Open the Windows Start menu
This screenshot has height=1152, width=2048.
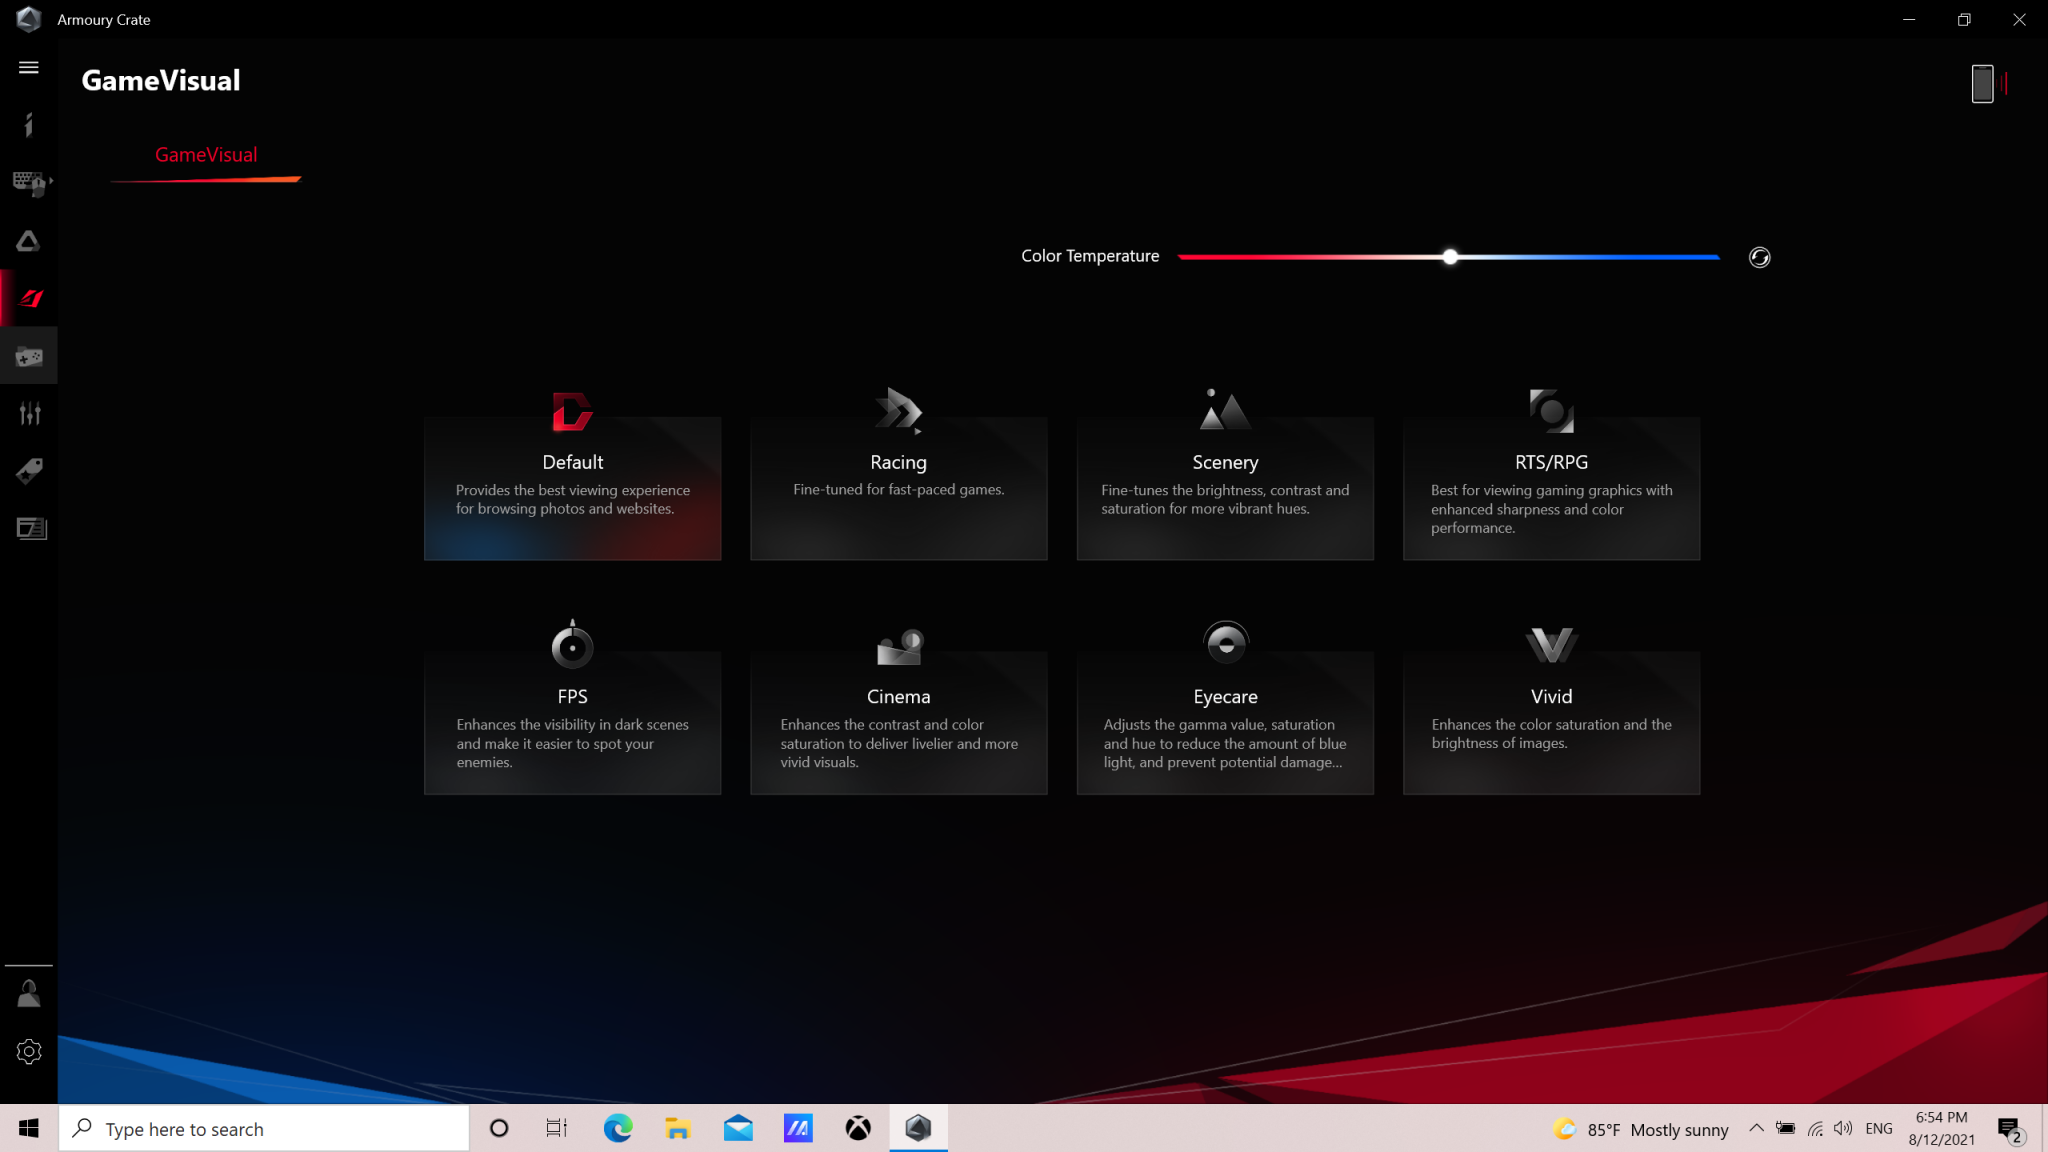tap(29, 1128)
